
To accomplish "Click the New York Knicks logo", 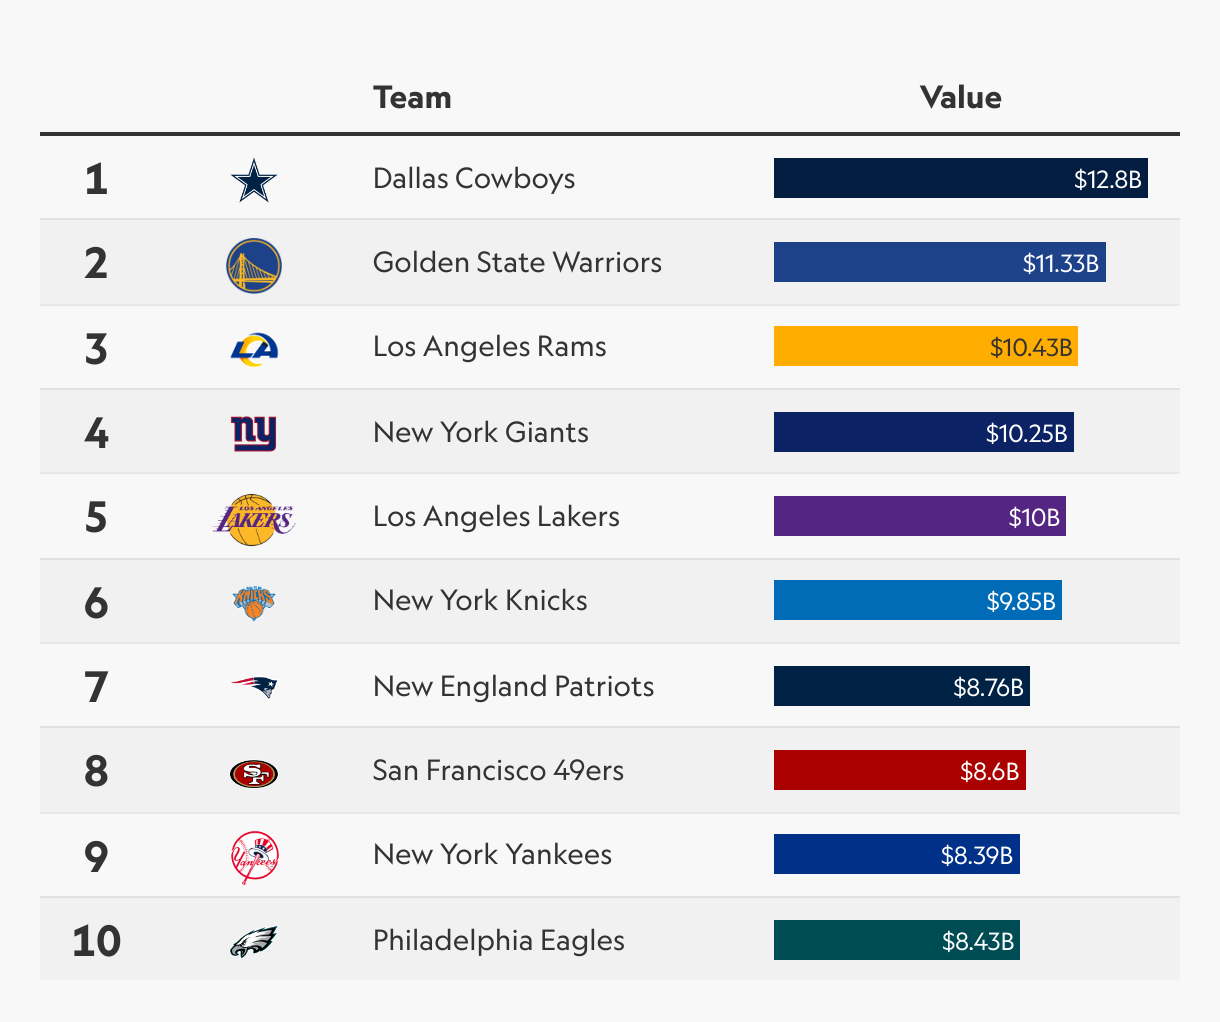I will click(254, 602).
